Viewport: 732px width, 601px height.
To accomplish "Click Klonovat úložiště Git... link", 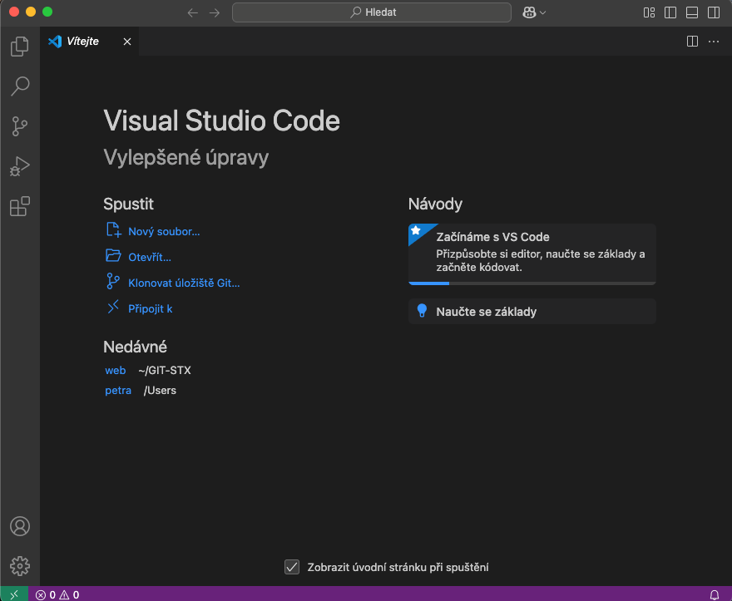I will coord(183,283).
